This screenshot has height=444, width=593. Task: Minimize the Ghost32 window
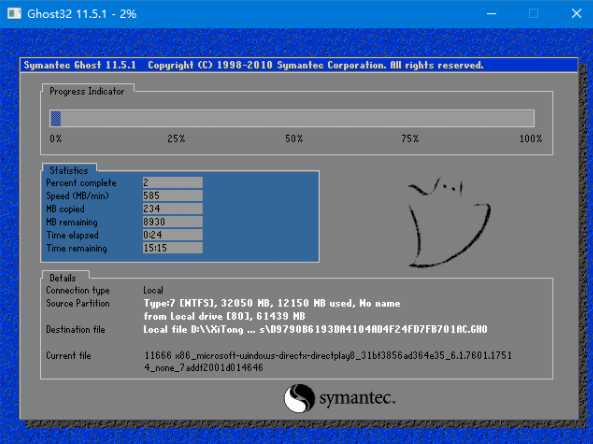[491, 14]
